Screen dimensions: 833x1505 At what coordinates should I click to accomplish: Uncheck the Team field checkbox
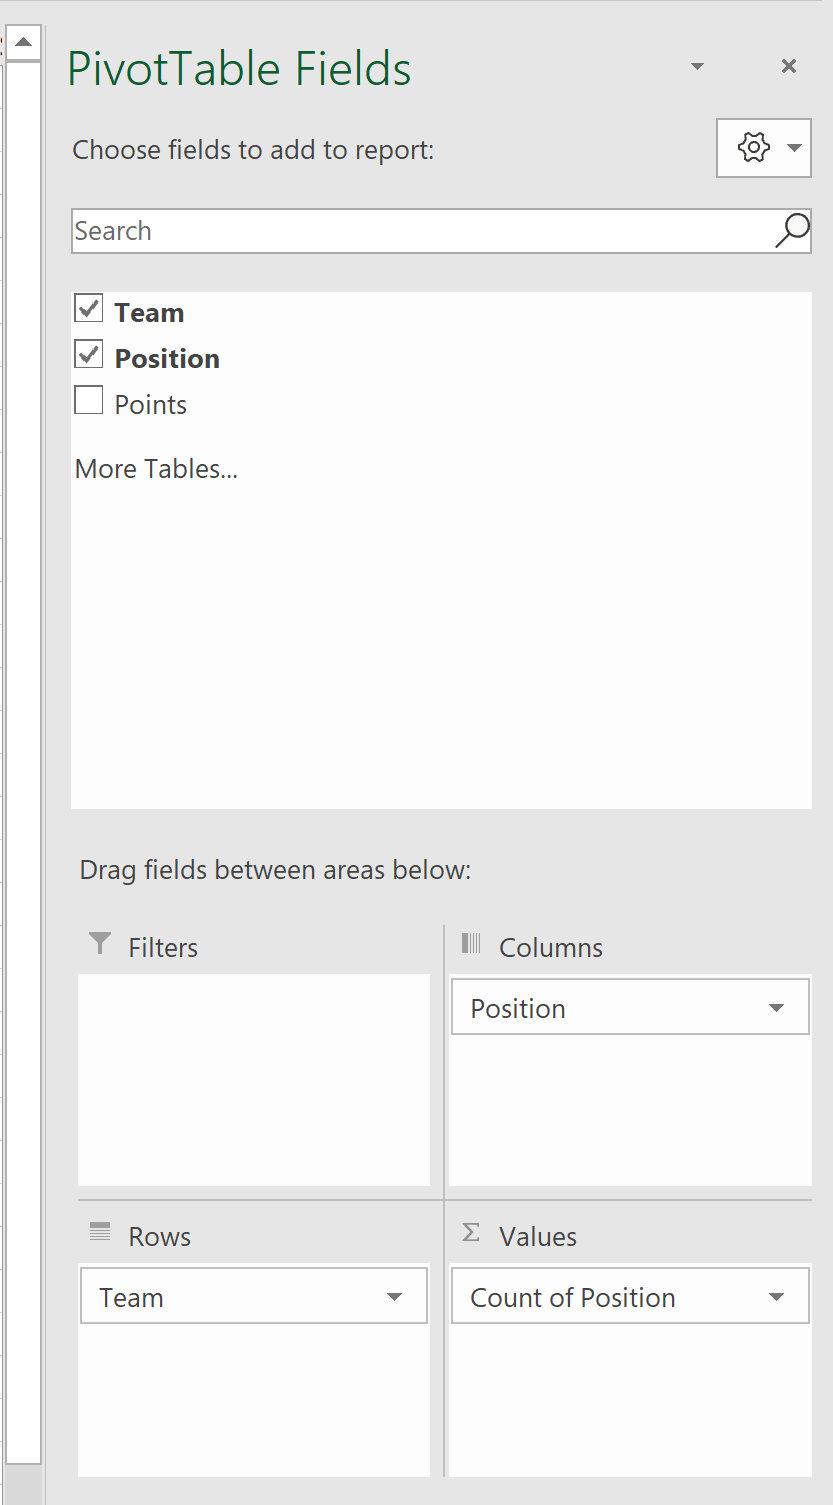click(x=89, y=309)
